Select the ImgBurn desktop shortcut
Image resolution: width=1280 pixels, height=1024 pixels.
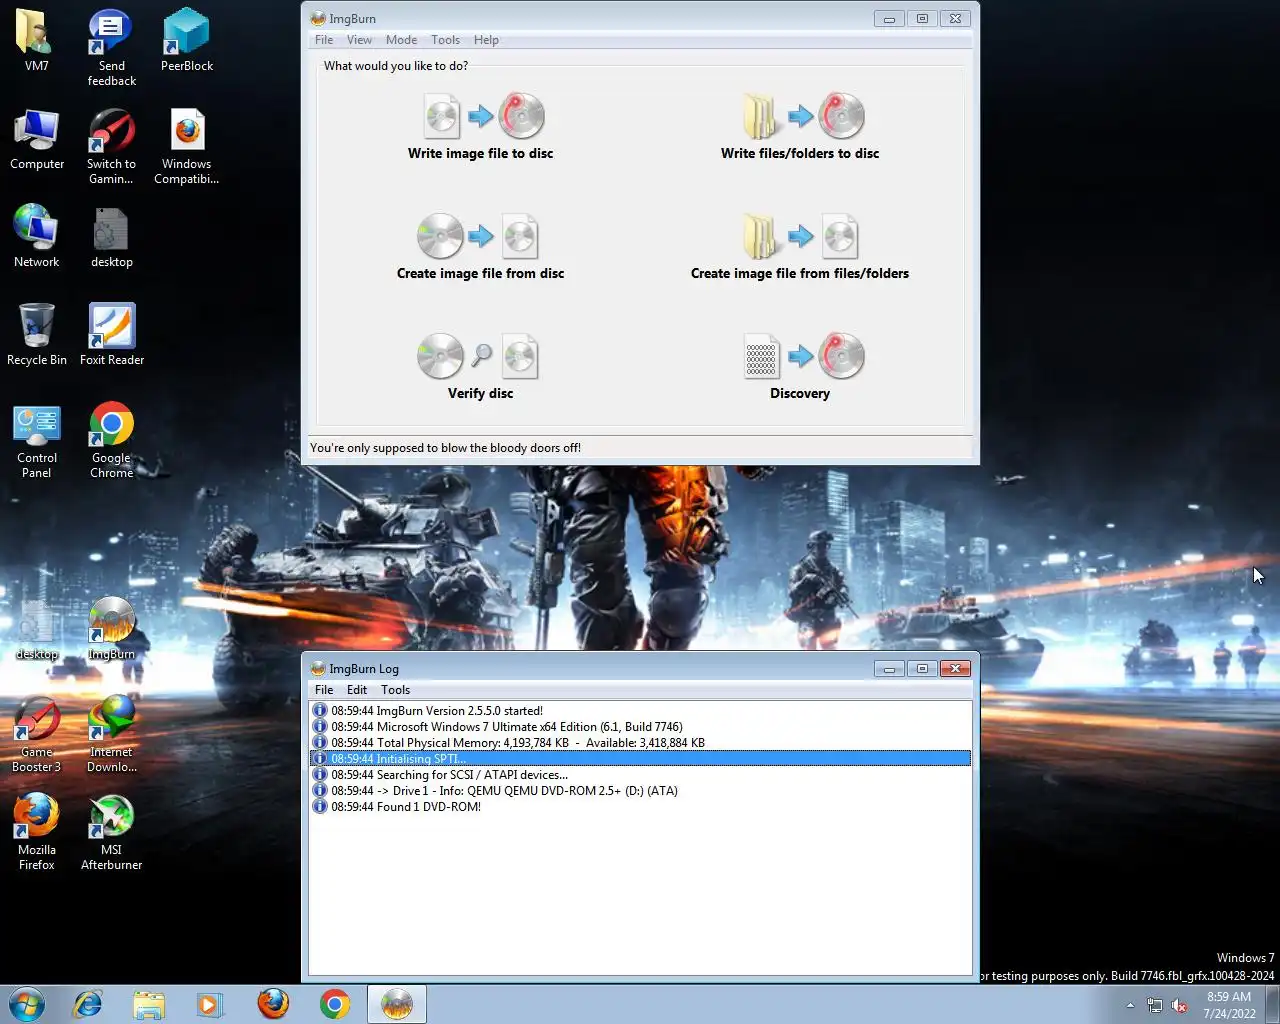coord(111,628)
